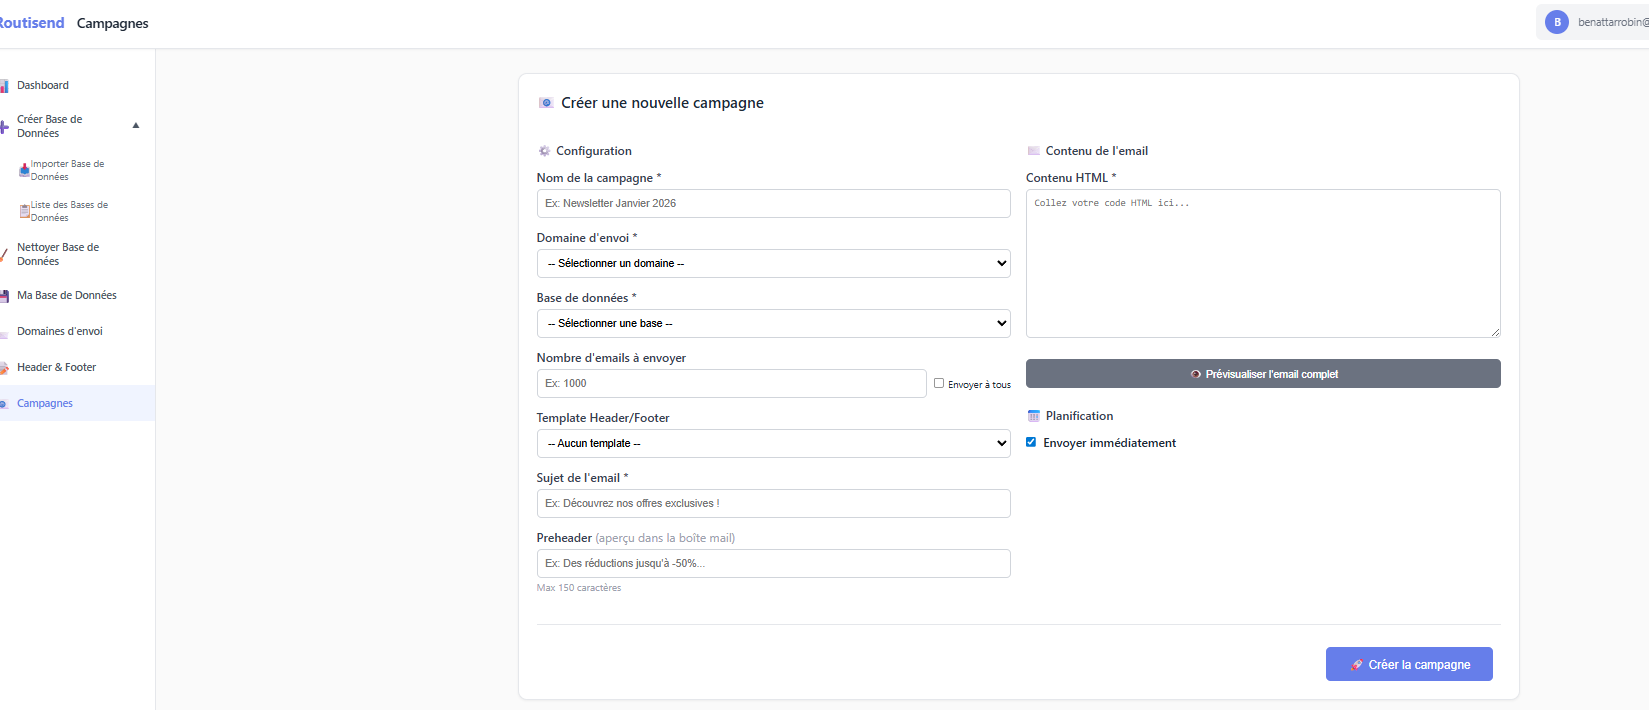The height and width of the screenshot is (710, 1649).
Task: Open the Base de données dropdown
Action: (773, 323)
